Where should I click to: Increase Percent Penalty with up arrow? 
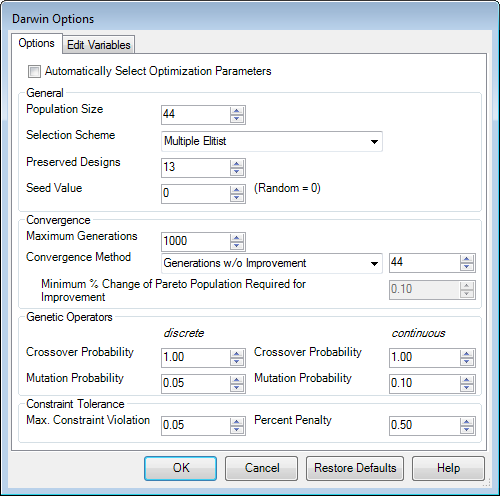click(467, 422)
